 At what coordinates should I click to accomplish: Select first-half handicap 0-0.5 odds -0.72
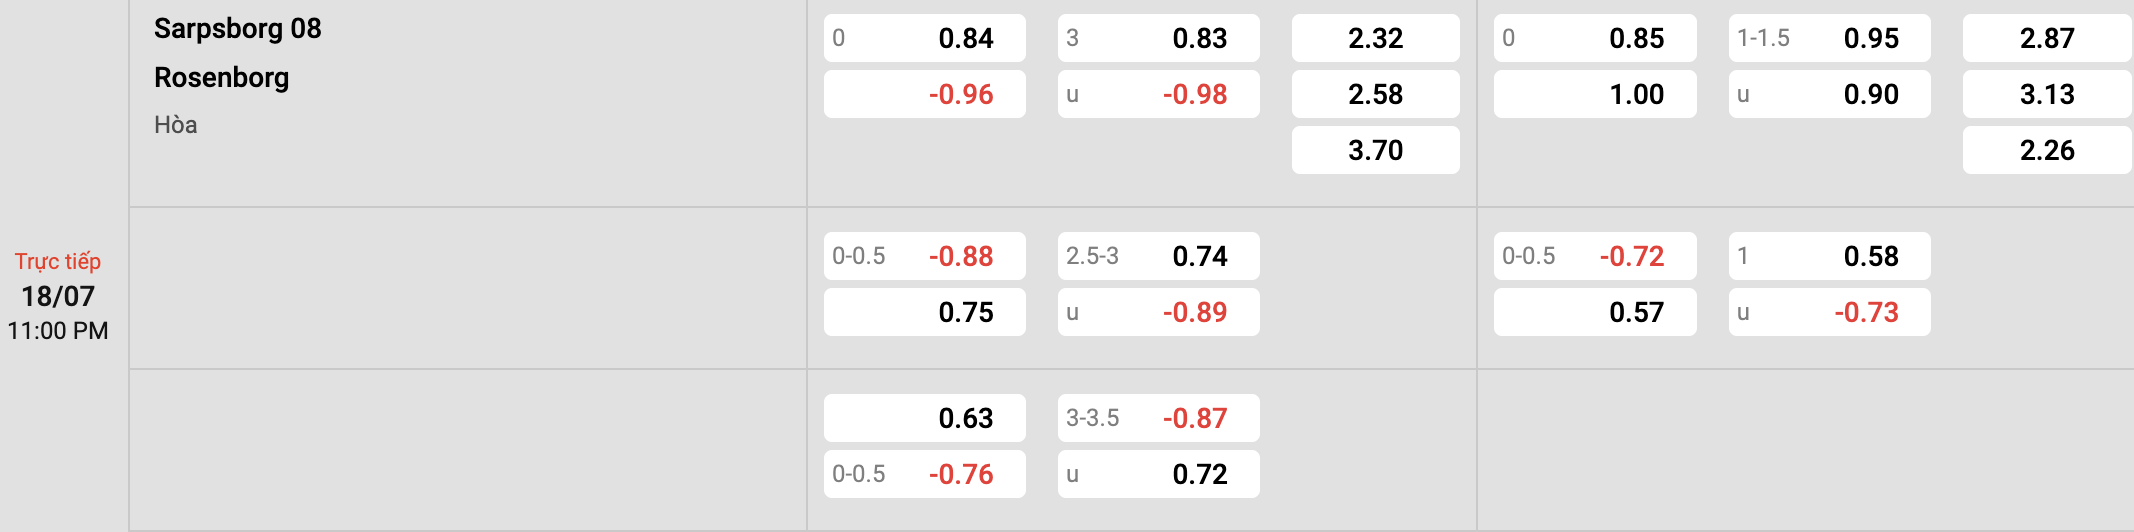click(x=1595, y=256)
